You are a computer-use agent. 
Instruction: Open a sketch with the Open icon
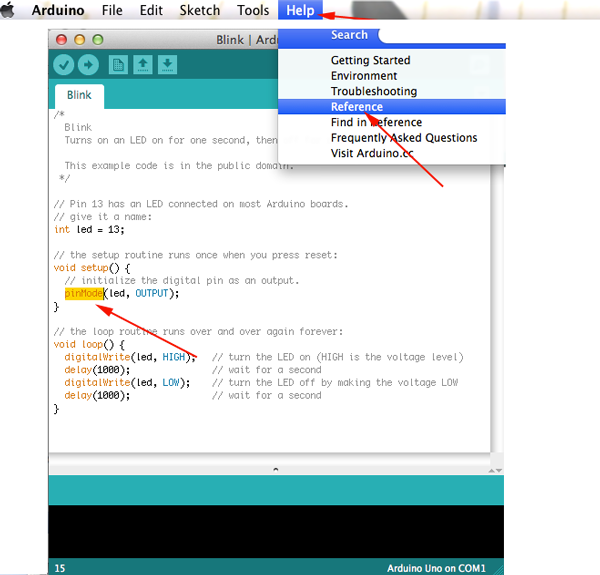click(143, 65)
